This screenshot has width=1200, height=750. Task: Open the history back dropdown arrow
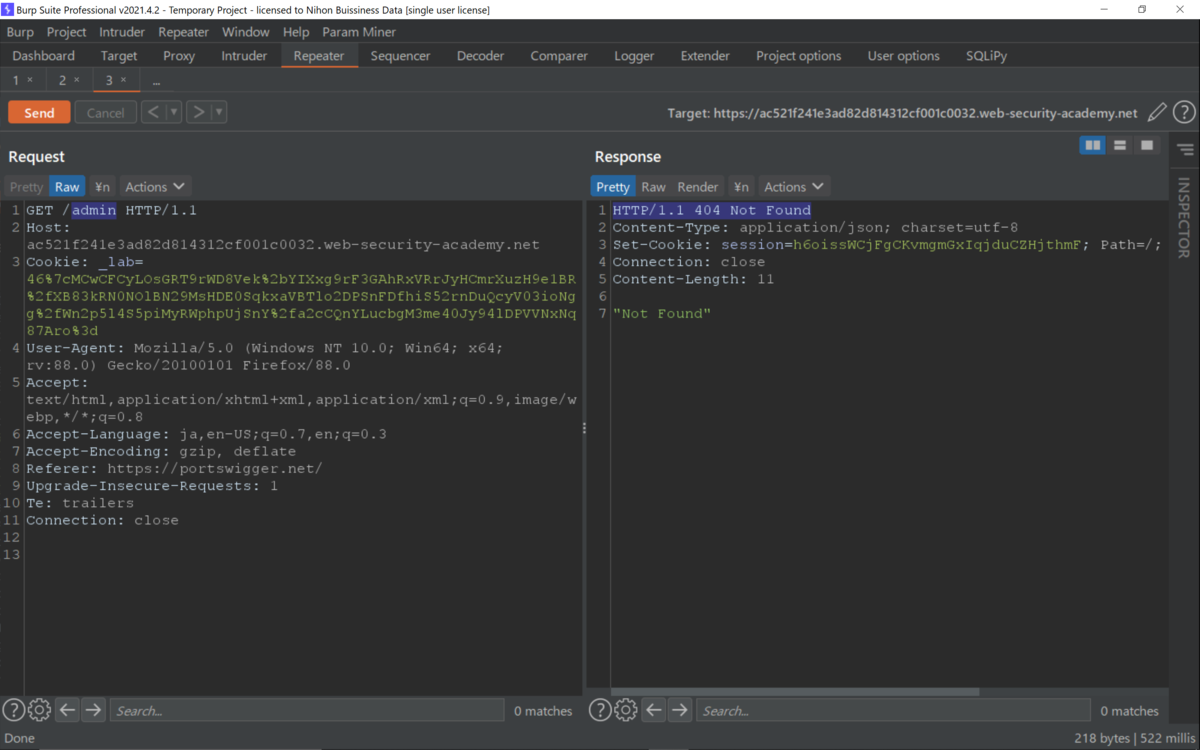[x=173, y=112]
